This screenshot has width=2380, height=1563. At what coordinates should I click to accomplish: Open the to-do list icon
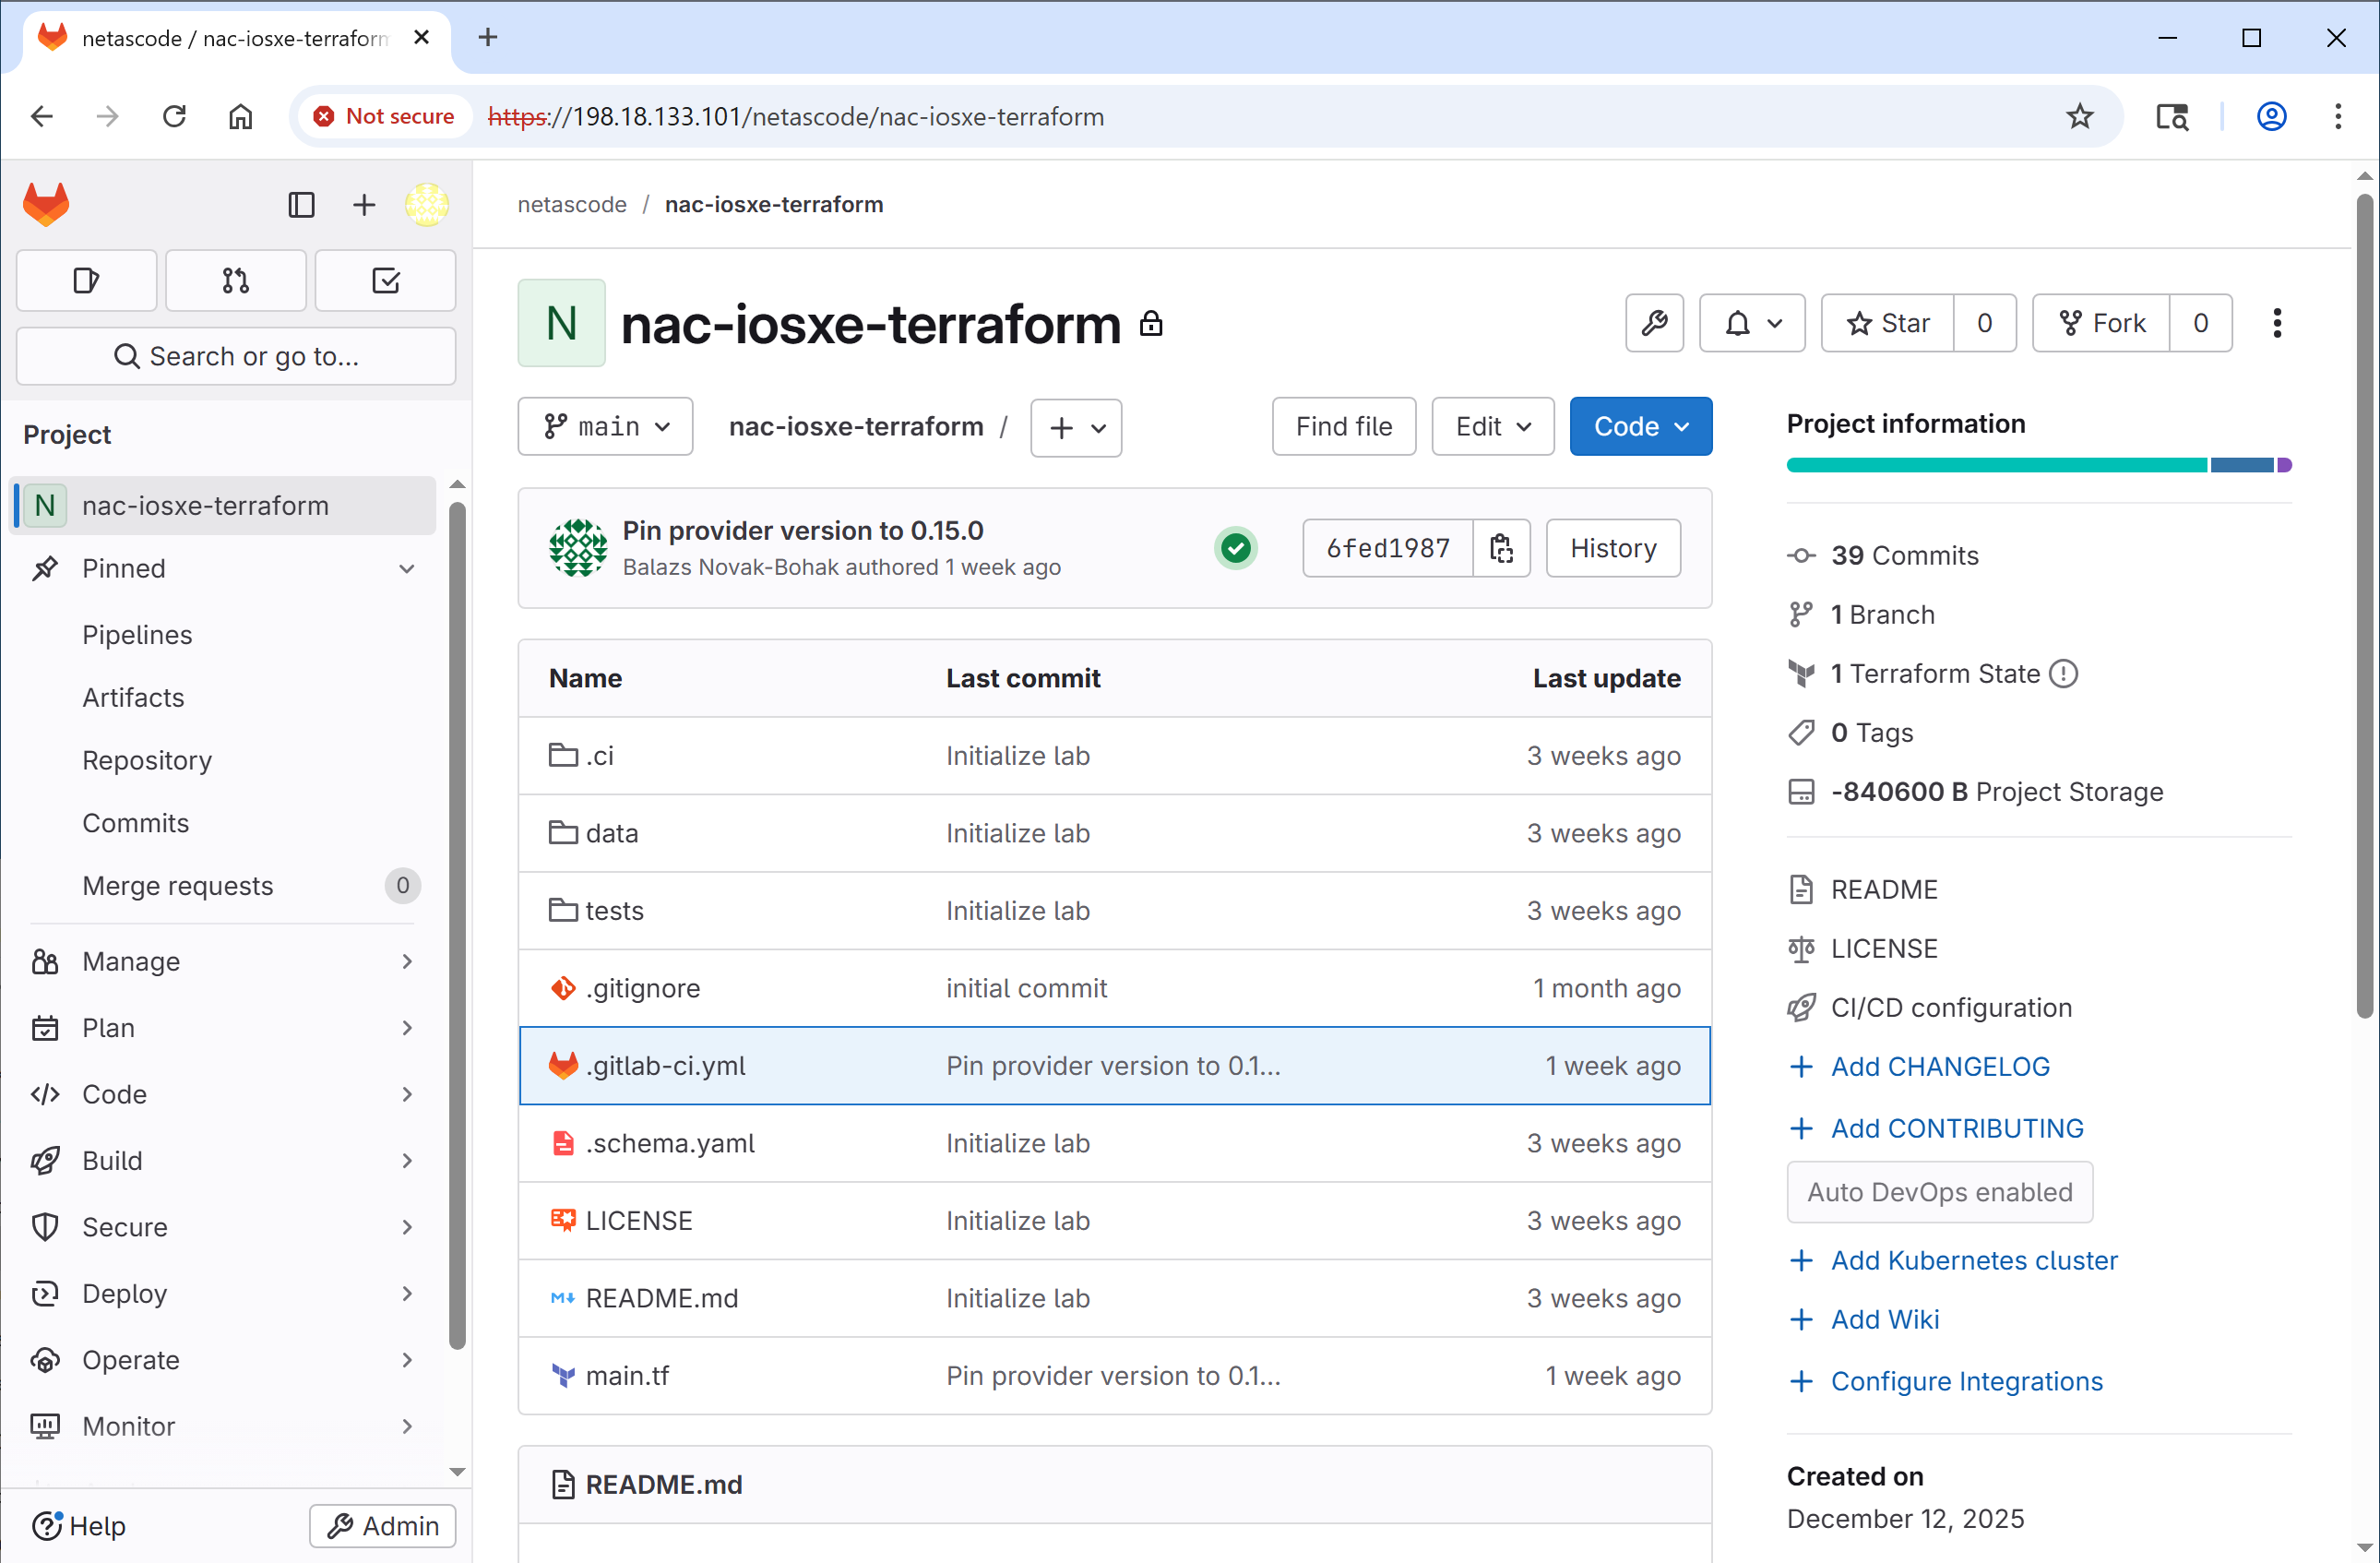point(386,281)
